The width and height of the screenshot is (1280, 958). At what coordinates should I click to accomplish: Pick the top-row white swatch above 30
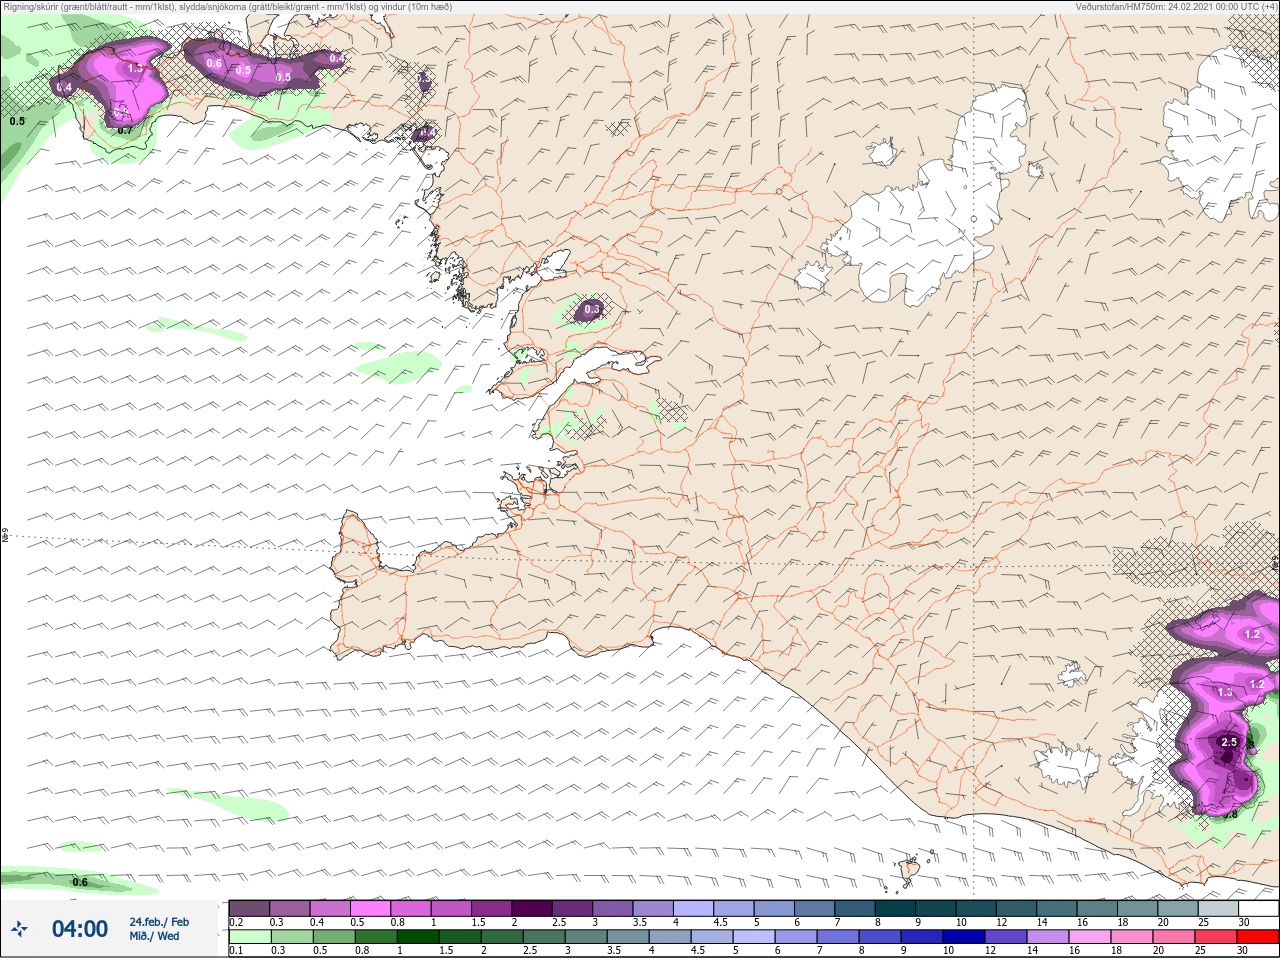point(1259,908)
